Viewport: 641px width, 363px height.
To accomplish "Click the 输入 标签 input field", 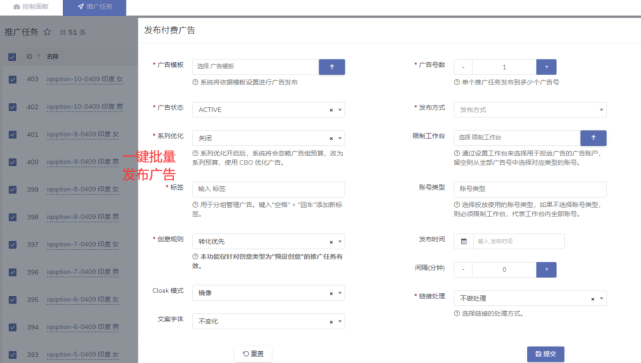I will (x=268, y=189).
